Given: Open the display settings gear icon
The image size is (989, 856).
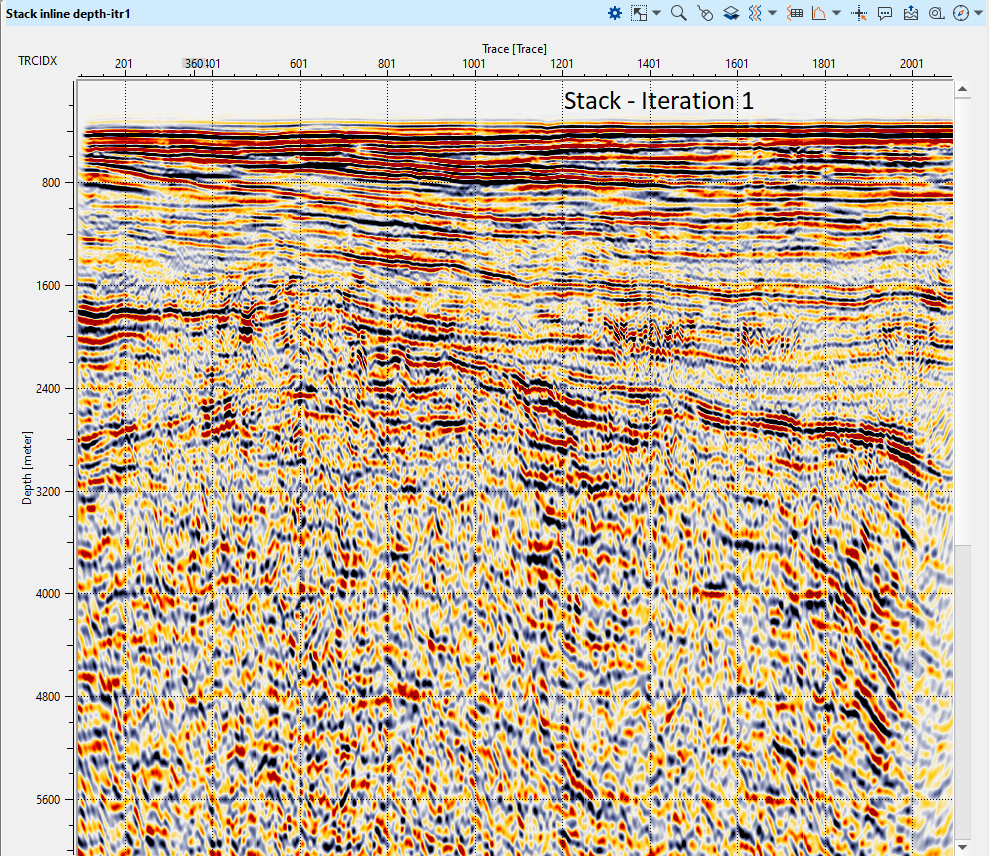Looking at the screenshot, I should (x=615, y=13).
